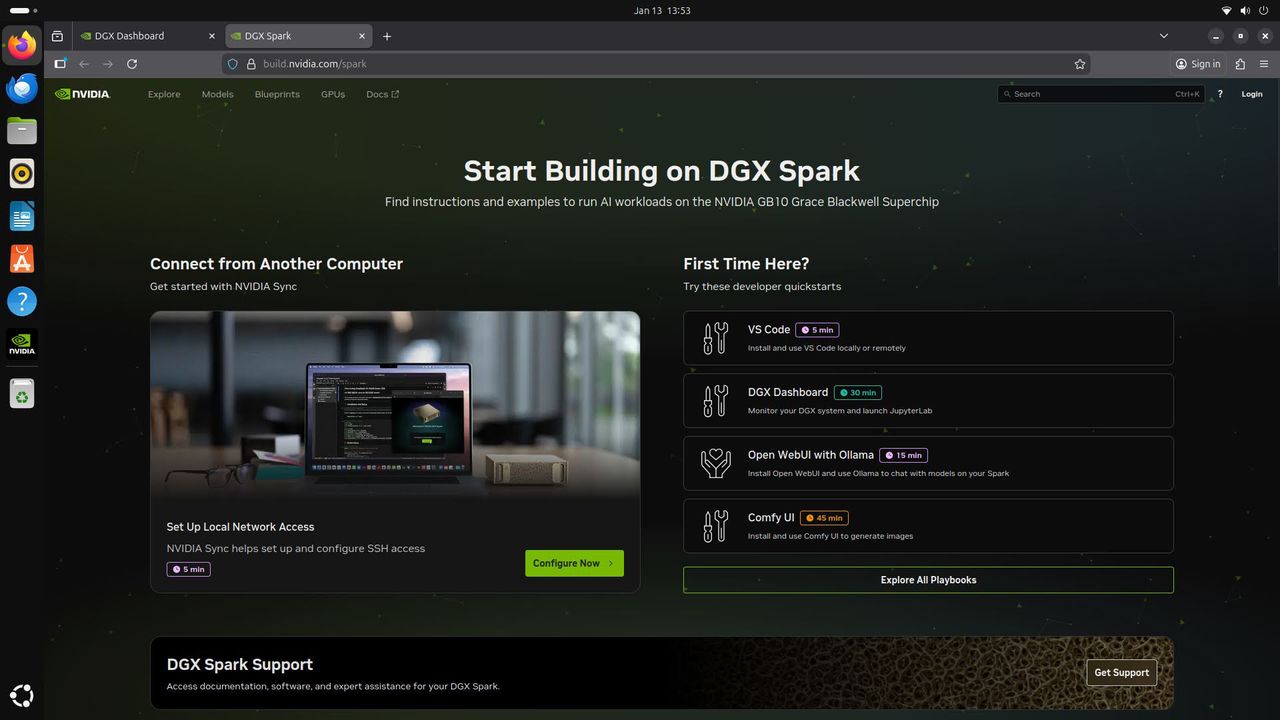Launch Rhythmbox from the dock
This screenshot has width=1280, height=720.
click(22, 174)
